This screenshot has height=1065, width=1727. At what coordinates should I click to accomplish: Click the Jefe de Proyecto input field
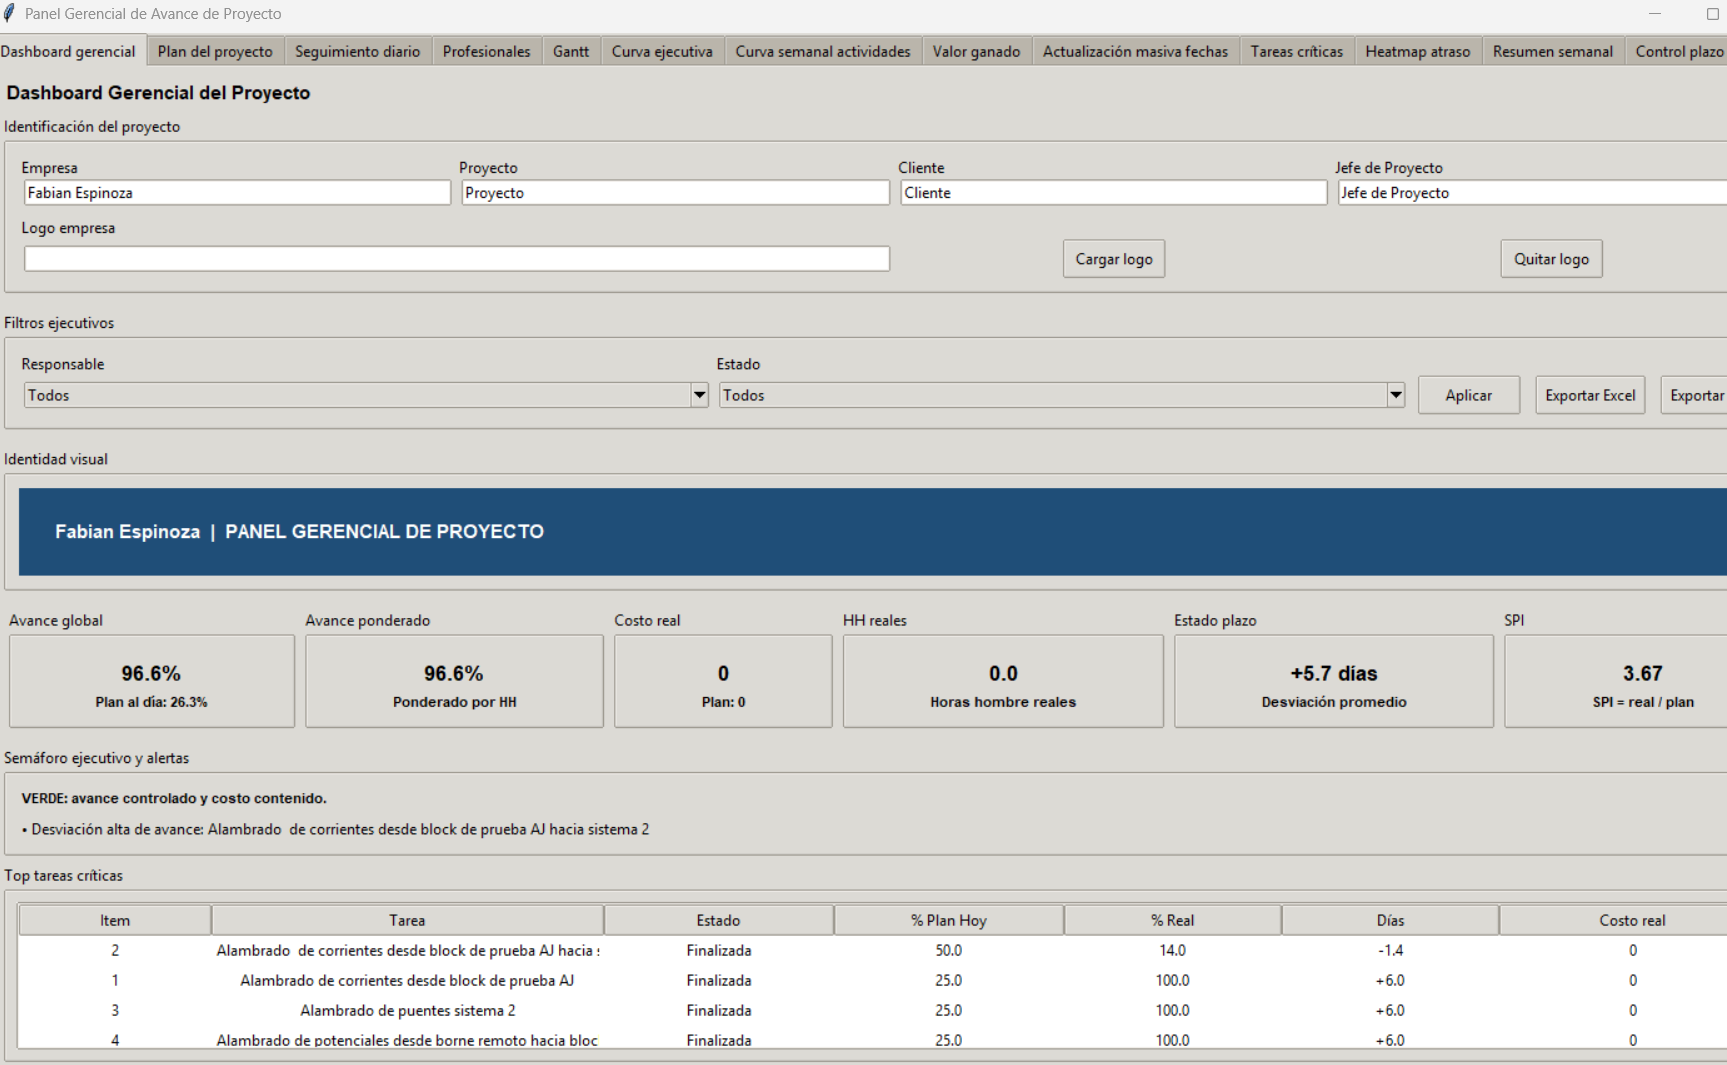(1532, 193)
